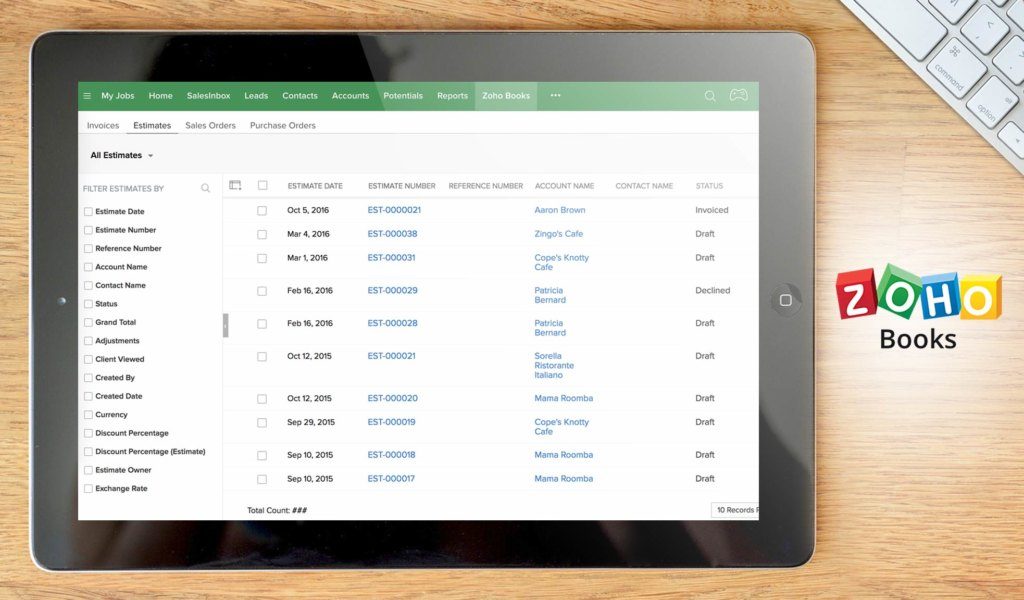Open the records per page selector
Viewport: 1024px width, 600px height.
click(735, 509)
